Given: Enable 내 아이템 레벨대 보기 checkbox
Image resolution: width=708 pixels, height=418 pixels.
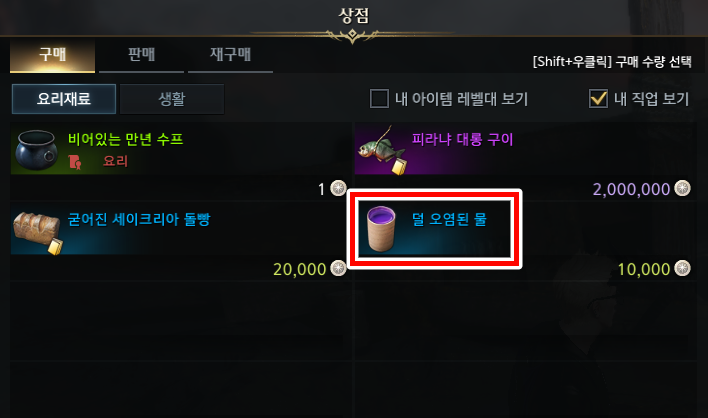Looking at the screenshot, I should tap(379, 98).
